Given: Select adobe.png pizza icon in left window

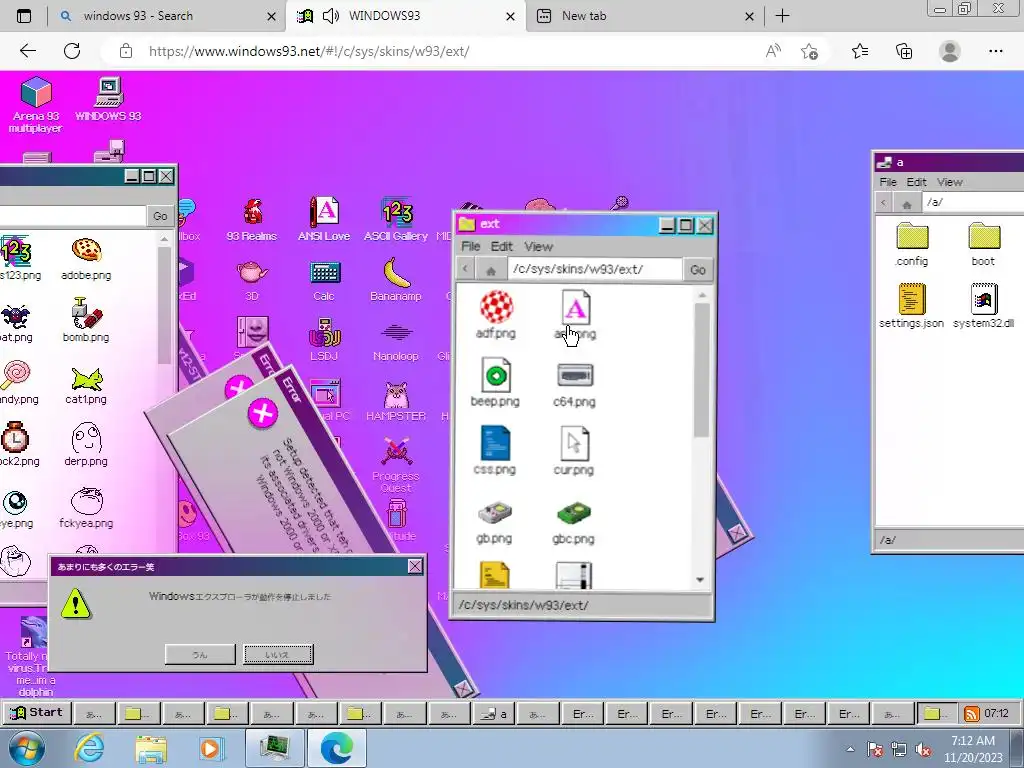Looking at the screenshot, I should click(x=86, y=259).
